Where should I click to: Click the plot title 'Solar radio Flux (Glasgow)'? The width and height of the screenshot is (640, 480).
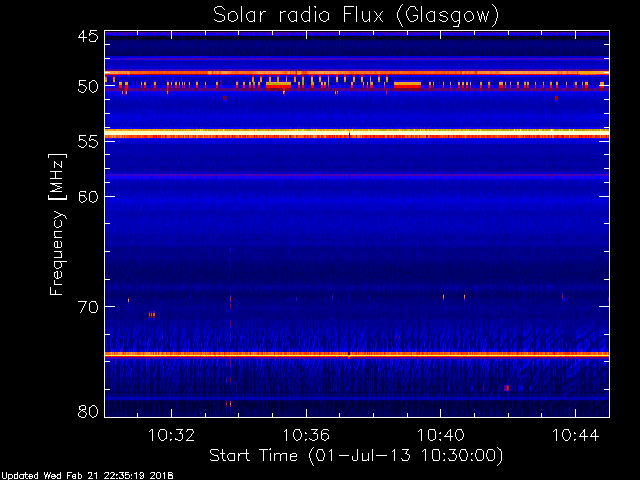coord(356,16)
